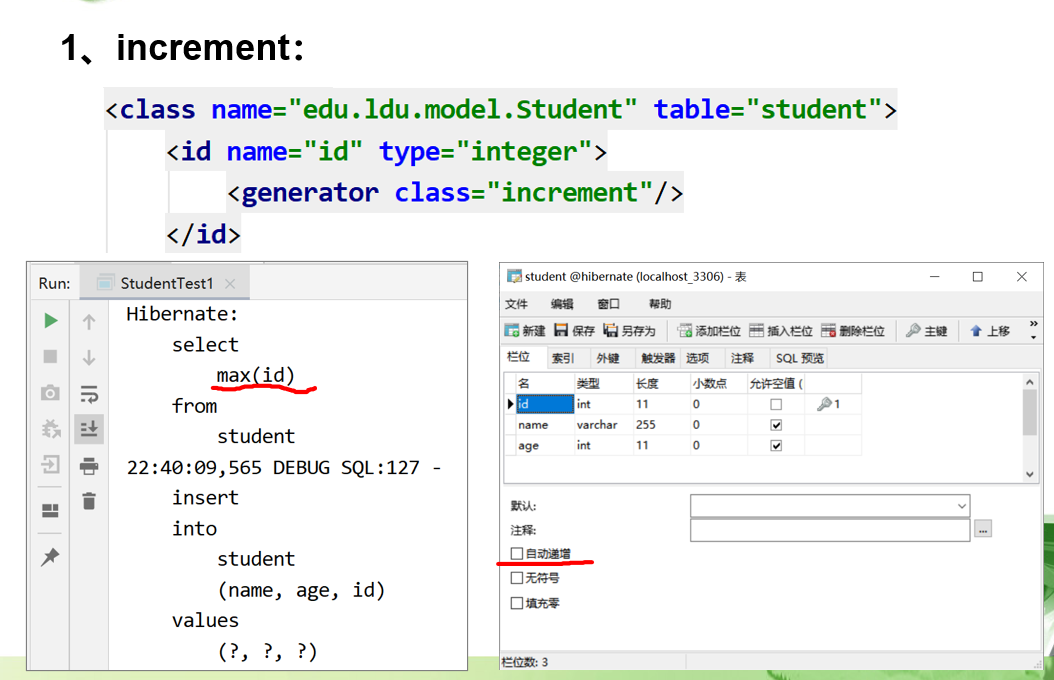Enable the 填充零 checkbox
The image size is (1054, 680).
(x=516, y=603)
